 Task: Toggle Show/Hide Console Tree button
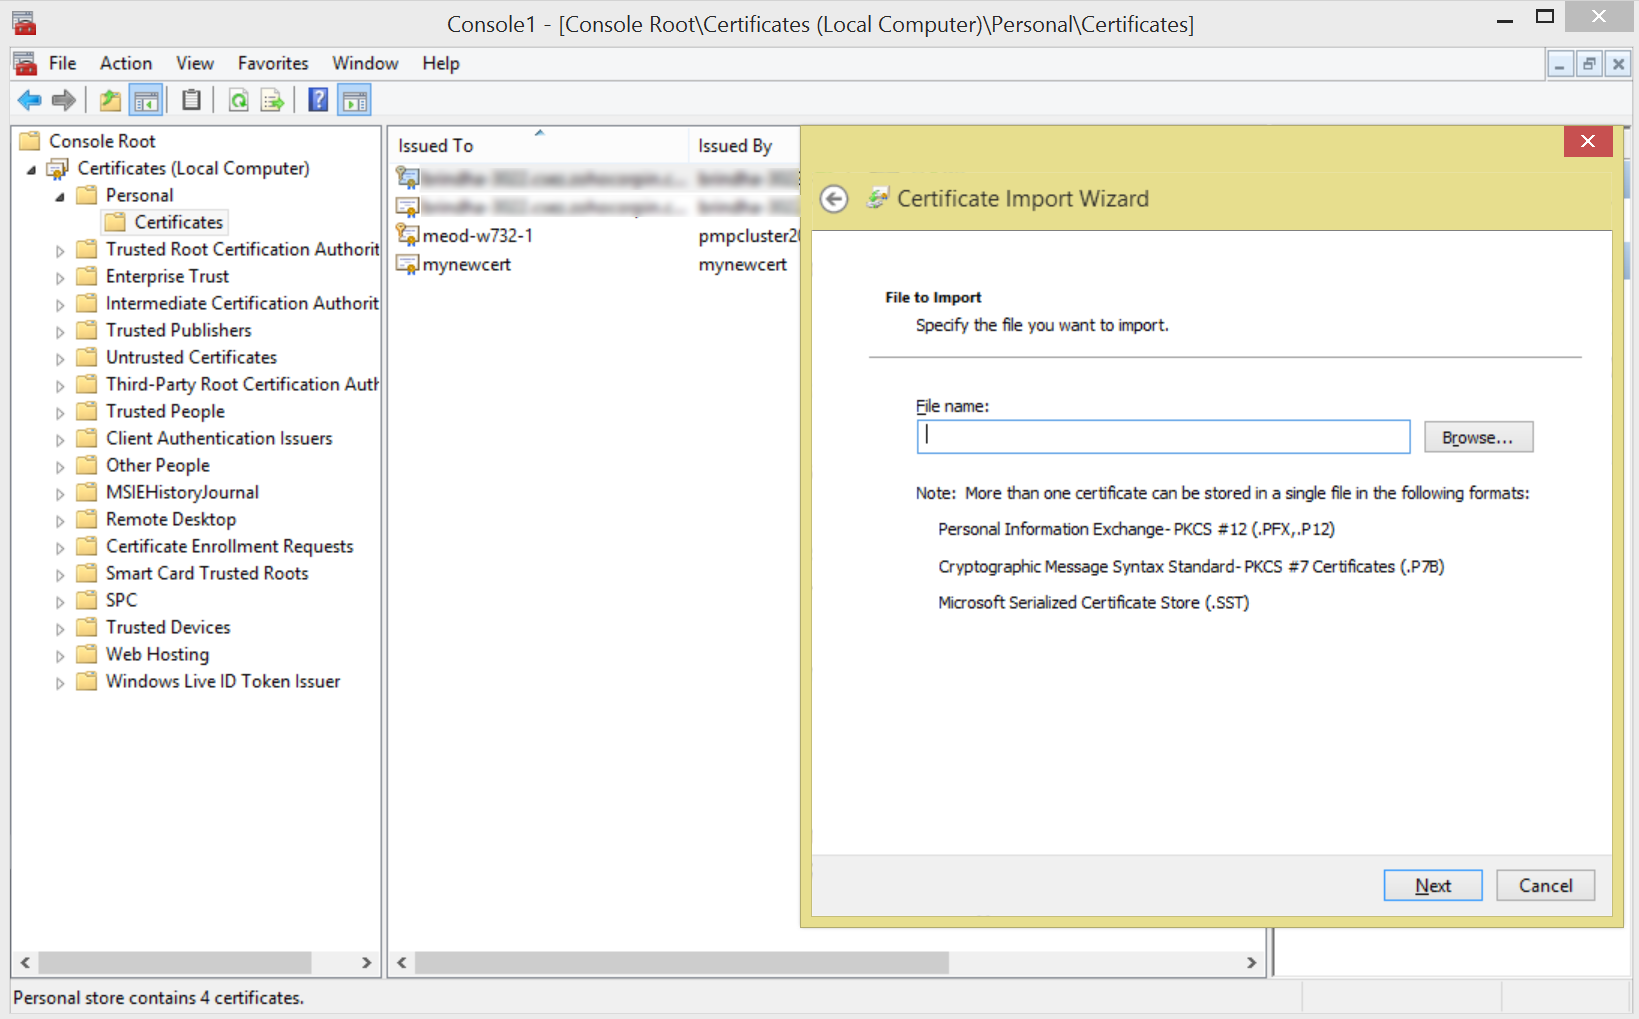click(x=146, y=100)
